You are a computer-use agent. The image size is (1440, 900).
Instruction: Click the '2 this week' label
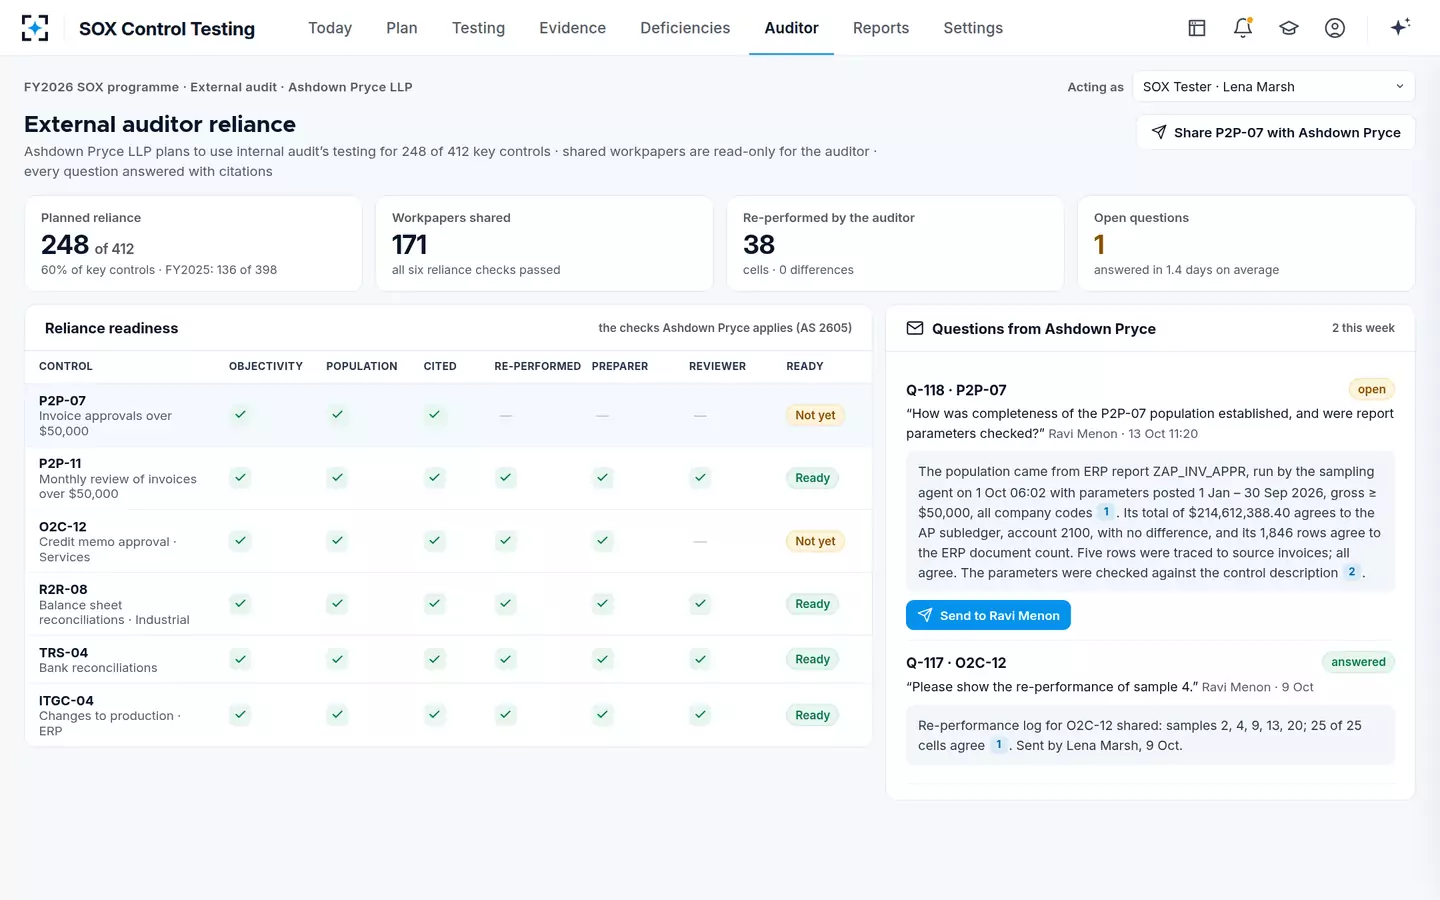click(1363, 328)
